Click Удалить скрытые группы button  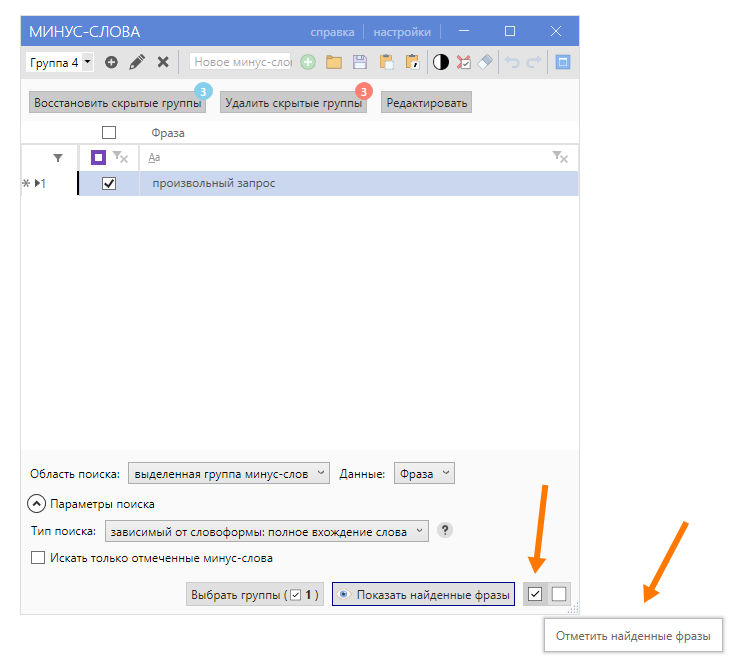293,103
